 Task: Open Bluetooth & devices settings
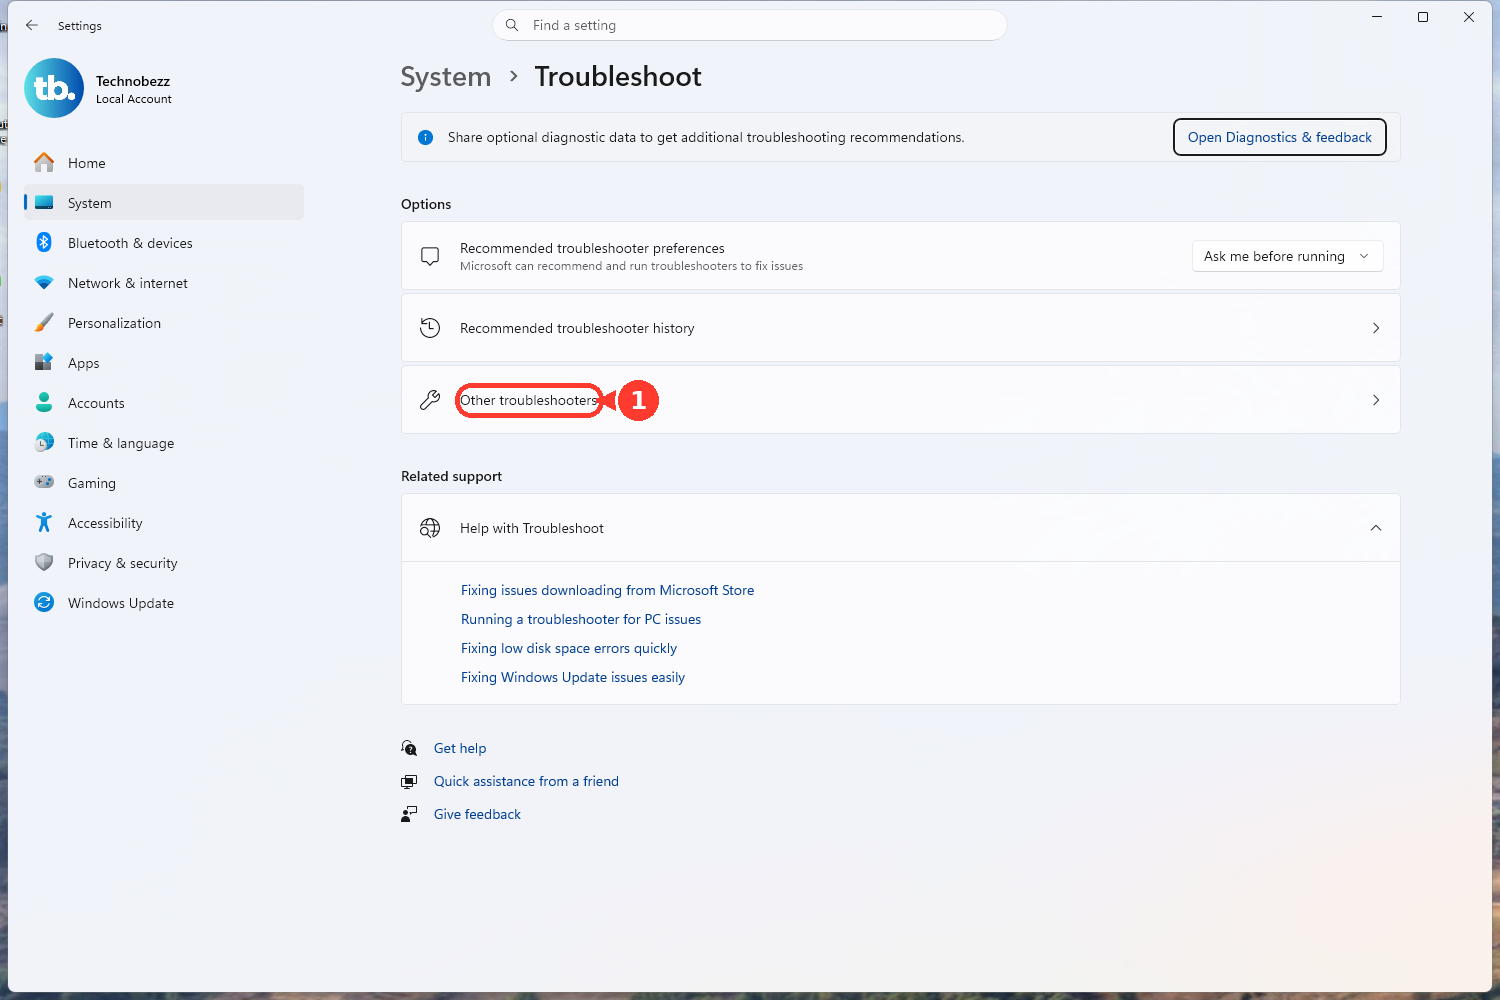click(164, 242)
